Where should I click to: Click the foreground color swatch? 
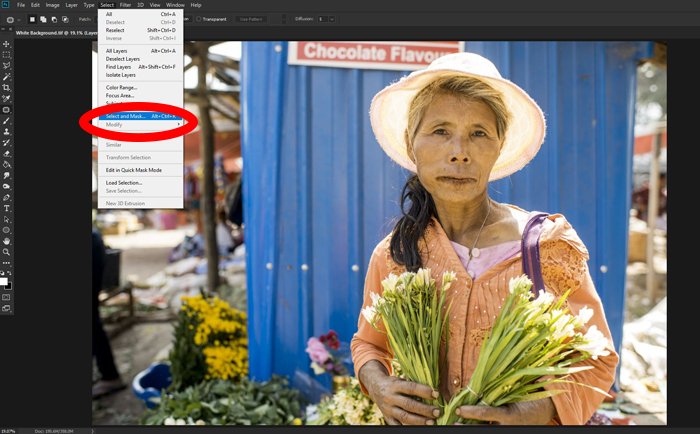pos(5,280)
